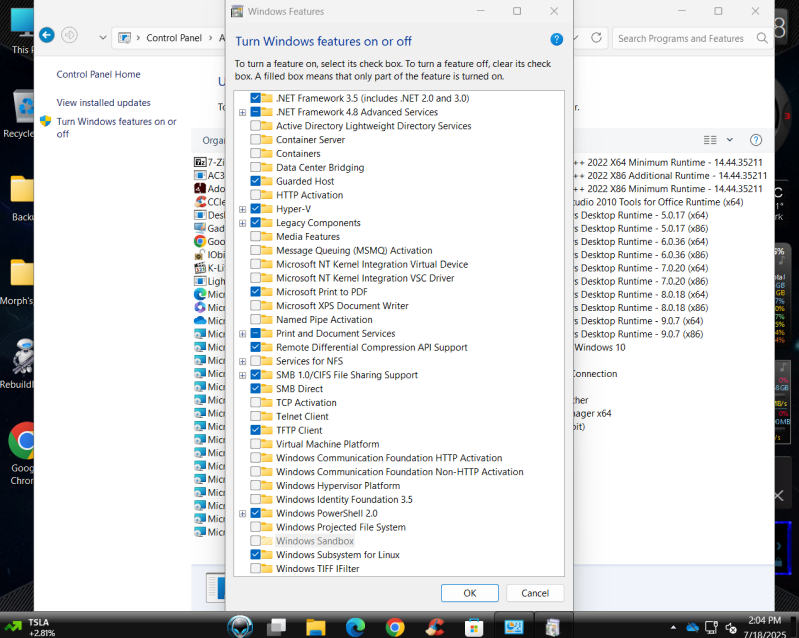Select the Windows Sandbox row

(315, 541)
